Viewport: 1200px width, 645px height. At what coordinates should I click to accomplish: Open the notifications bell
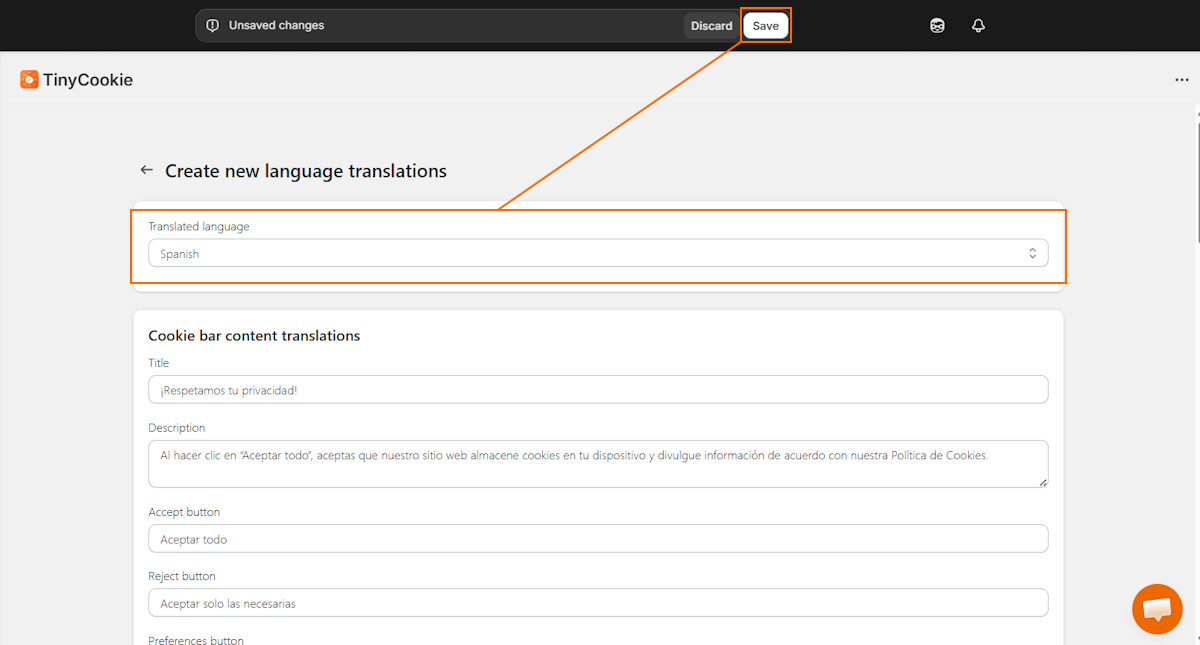pos(978,25)
